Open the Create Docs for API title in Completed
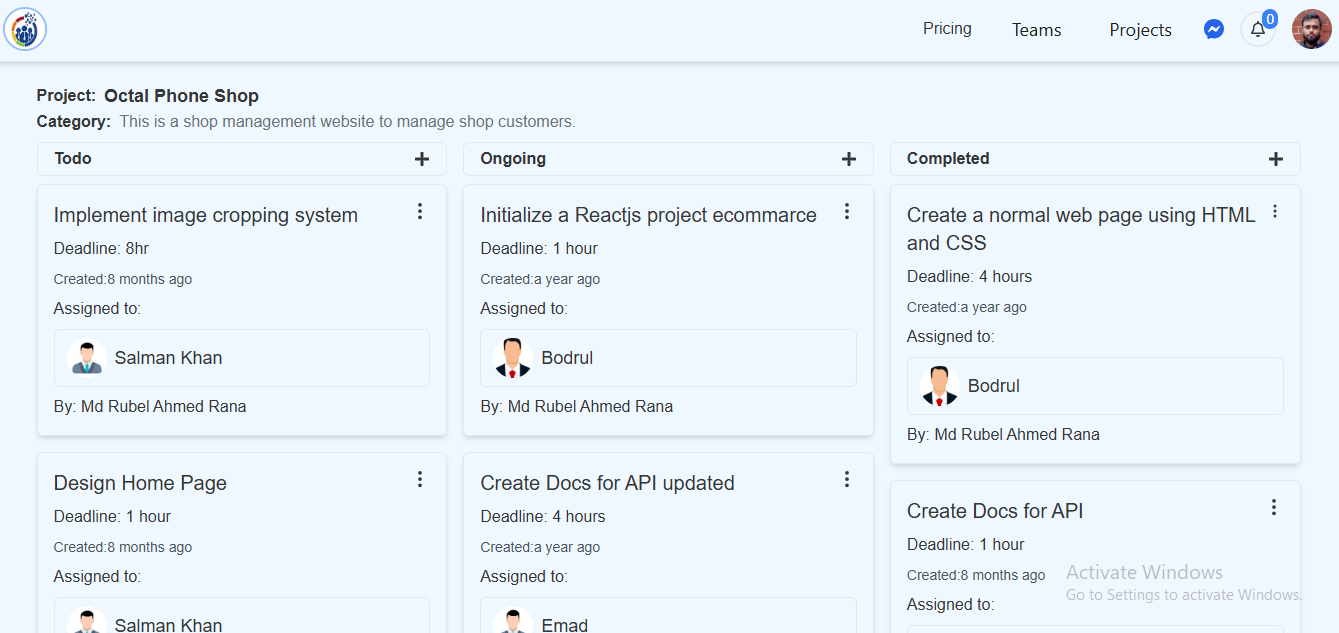The width and height of the screenshot is (1339, 633). click(995, 511)
